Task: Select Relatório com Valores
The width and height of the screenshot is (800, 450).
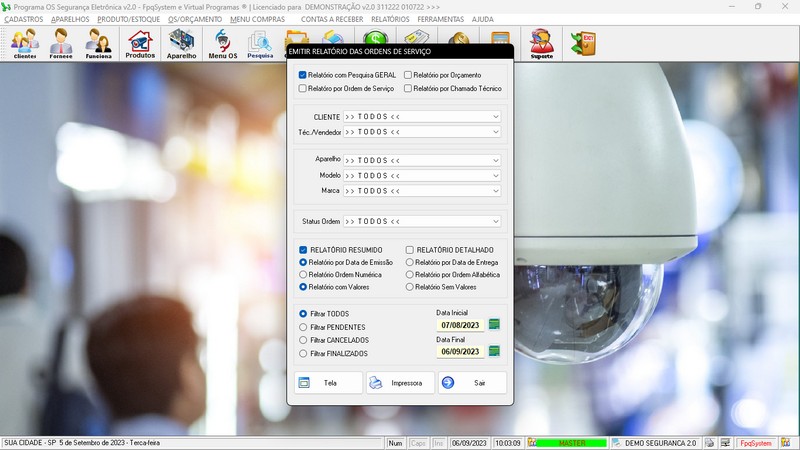Action: [x=303, y=287]
